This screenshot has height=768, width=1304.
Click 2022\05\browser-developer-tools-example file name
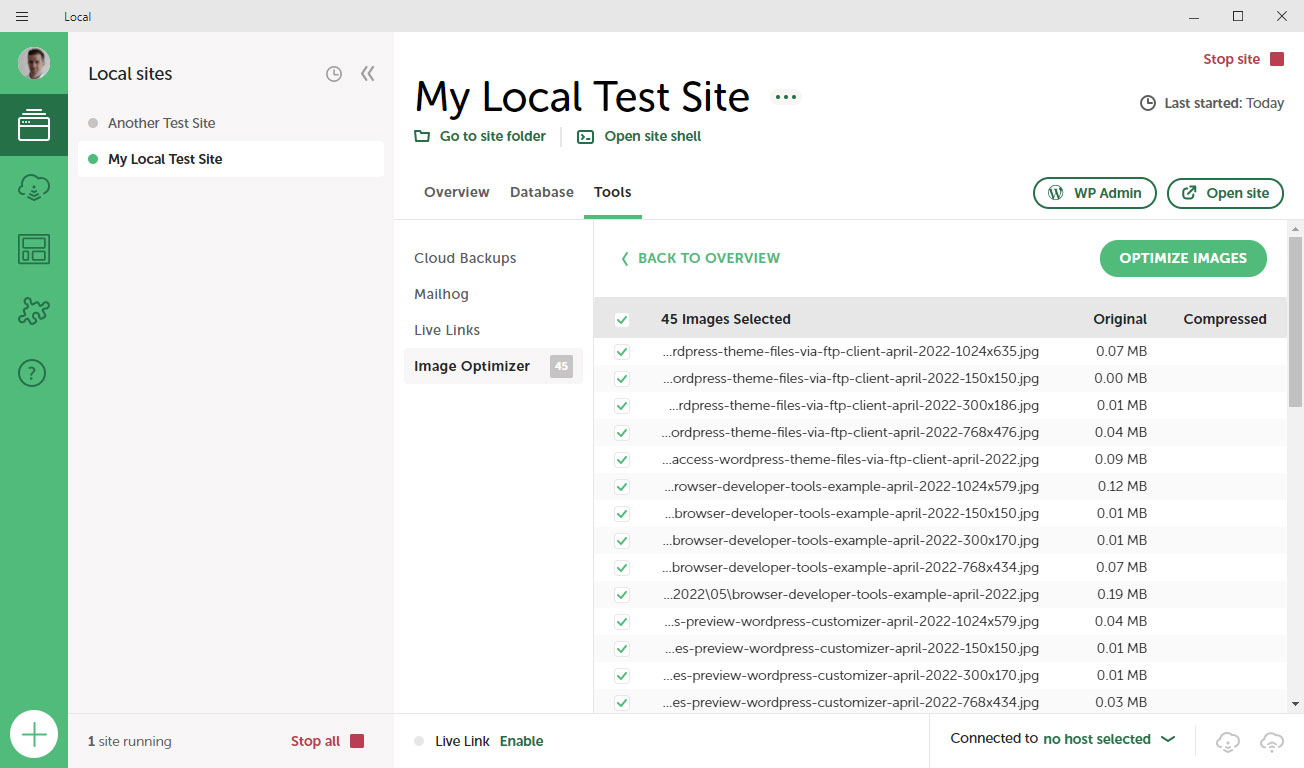851,594
